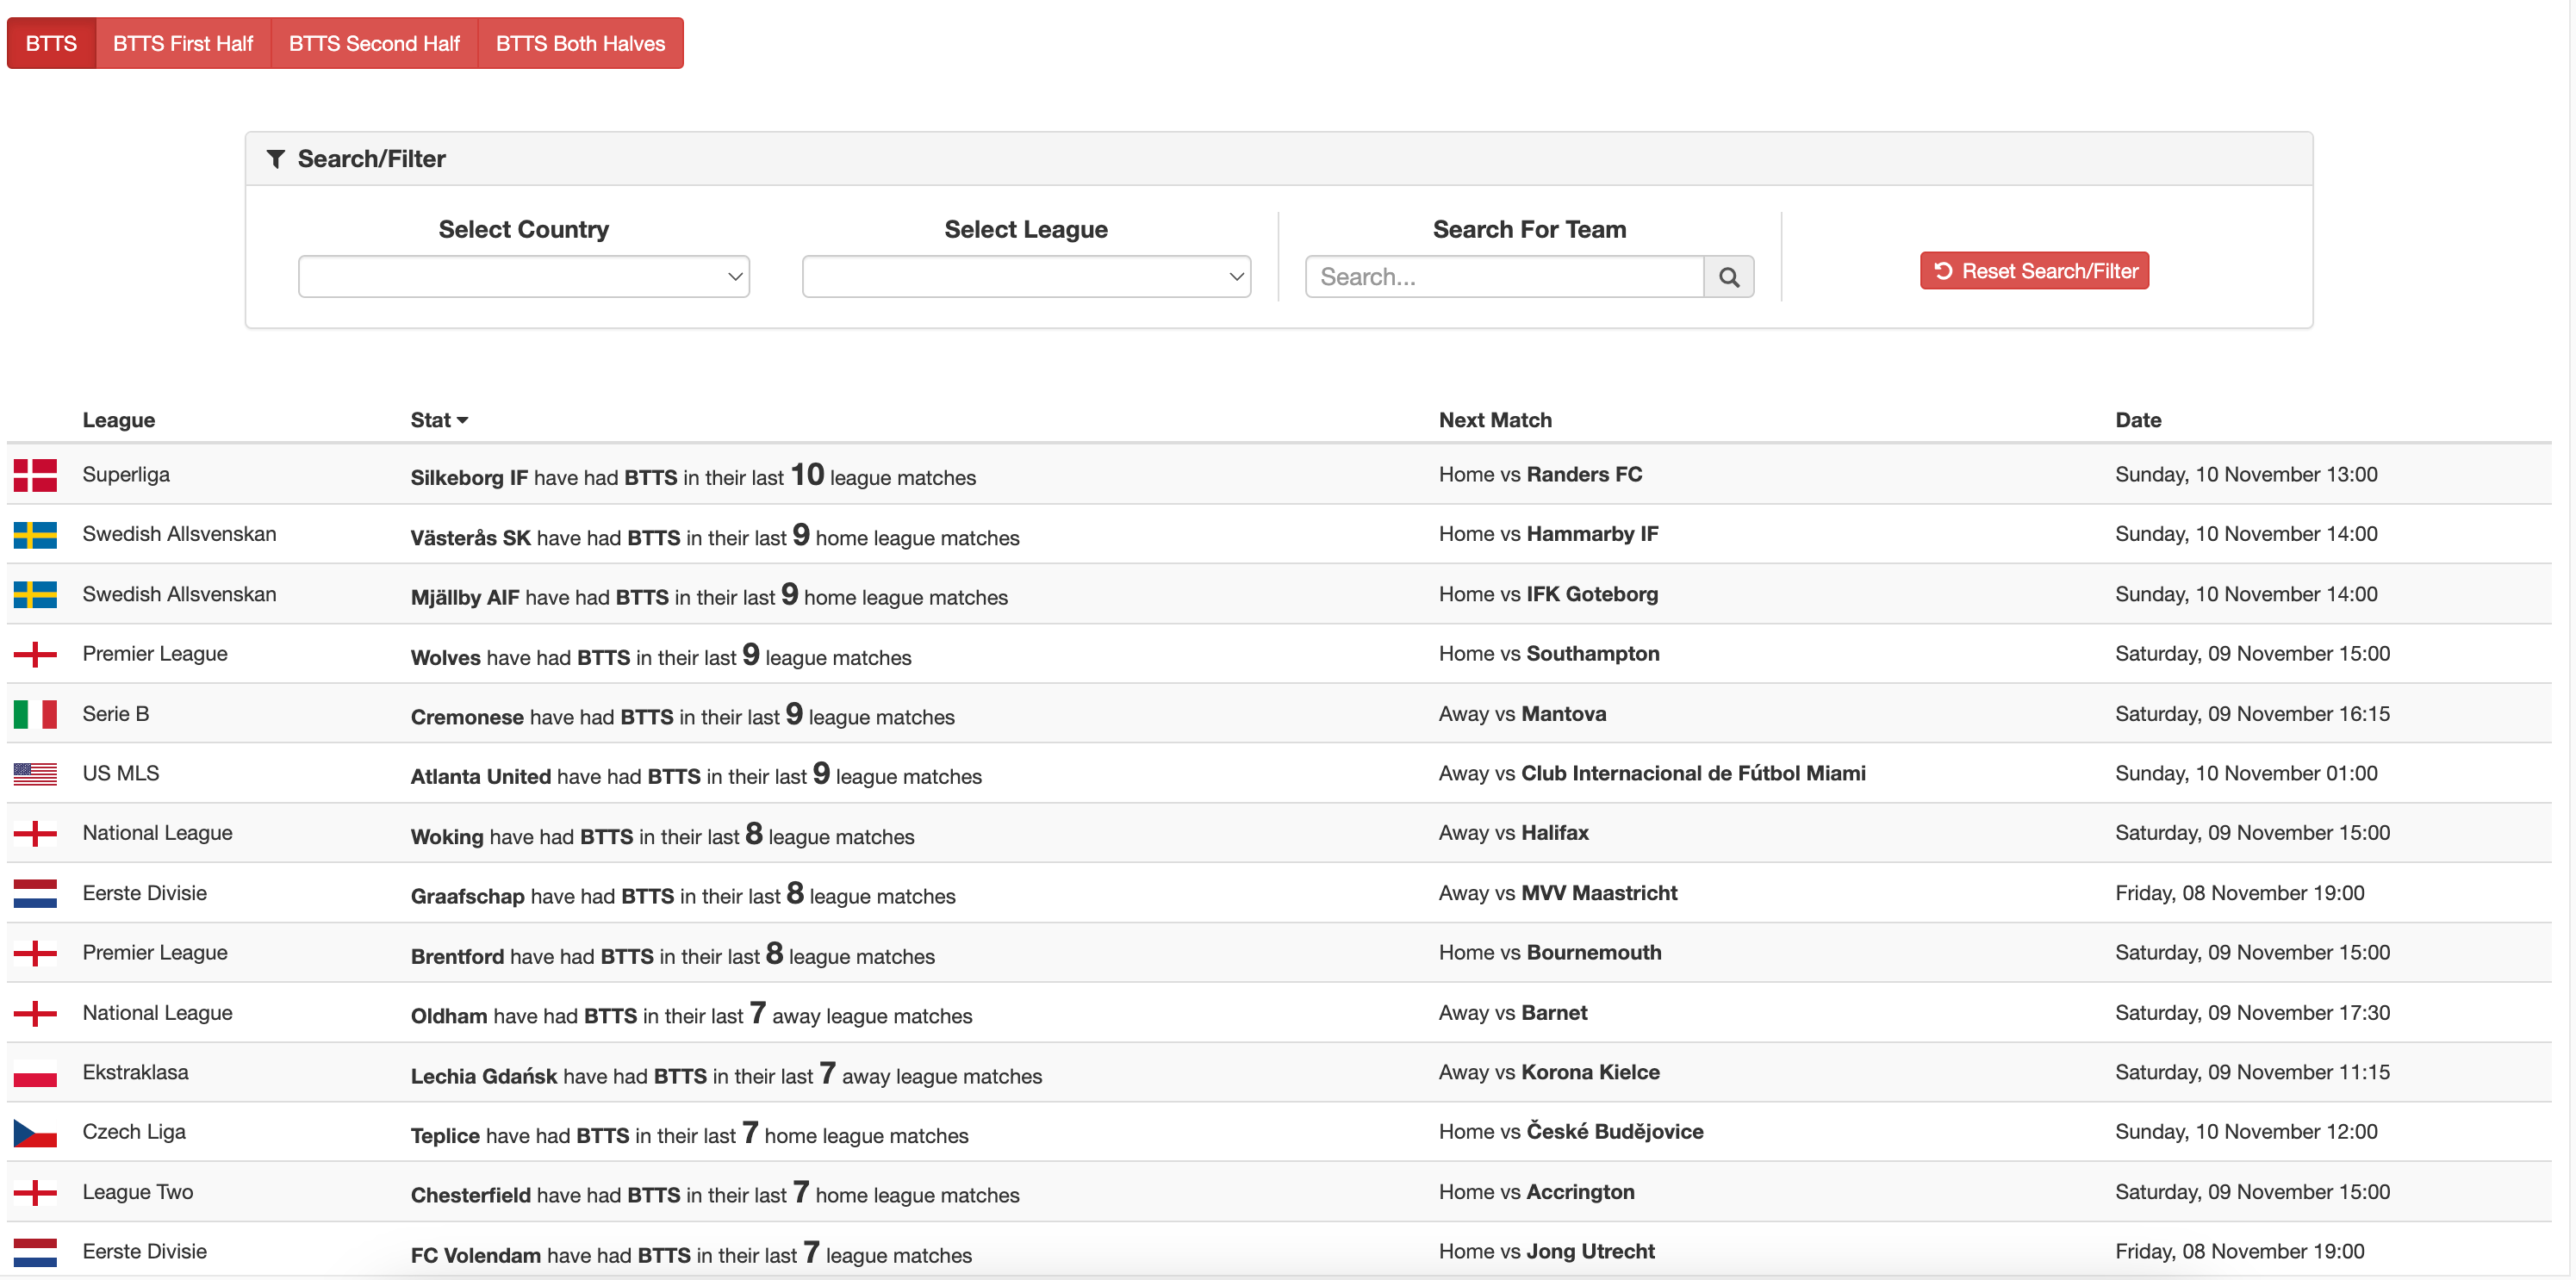
Task: Switch to BTTS First Half tab
Action: coord(183,44)
